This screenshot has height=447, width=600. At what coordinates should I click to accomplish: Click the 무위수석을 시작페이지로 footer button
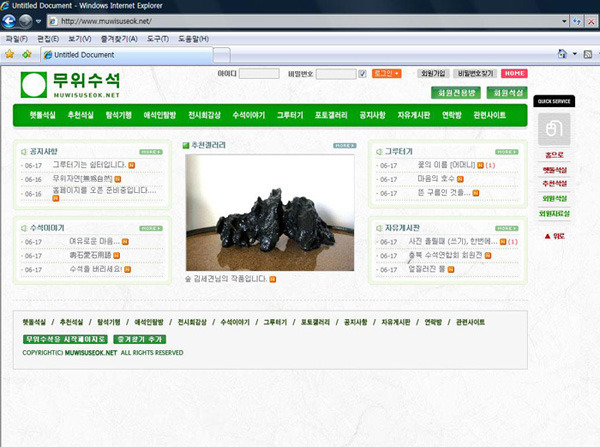point(65,339)
